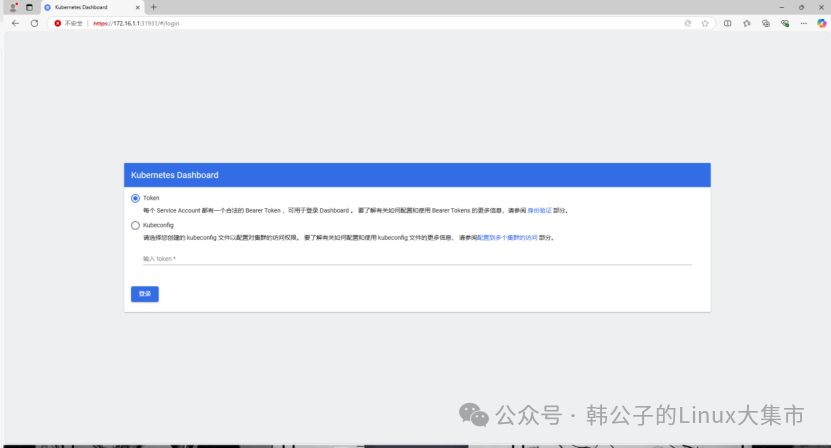The image size is (831, 448).
Task: Maximize the browser window
Action: (x=801, y=7)
